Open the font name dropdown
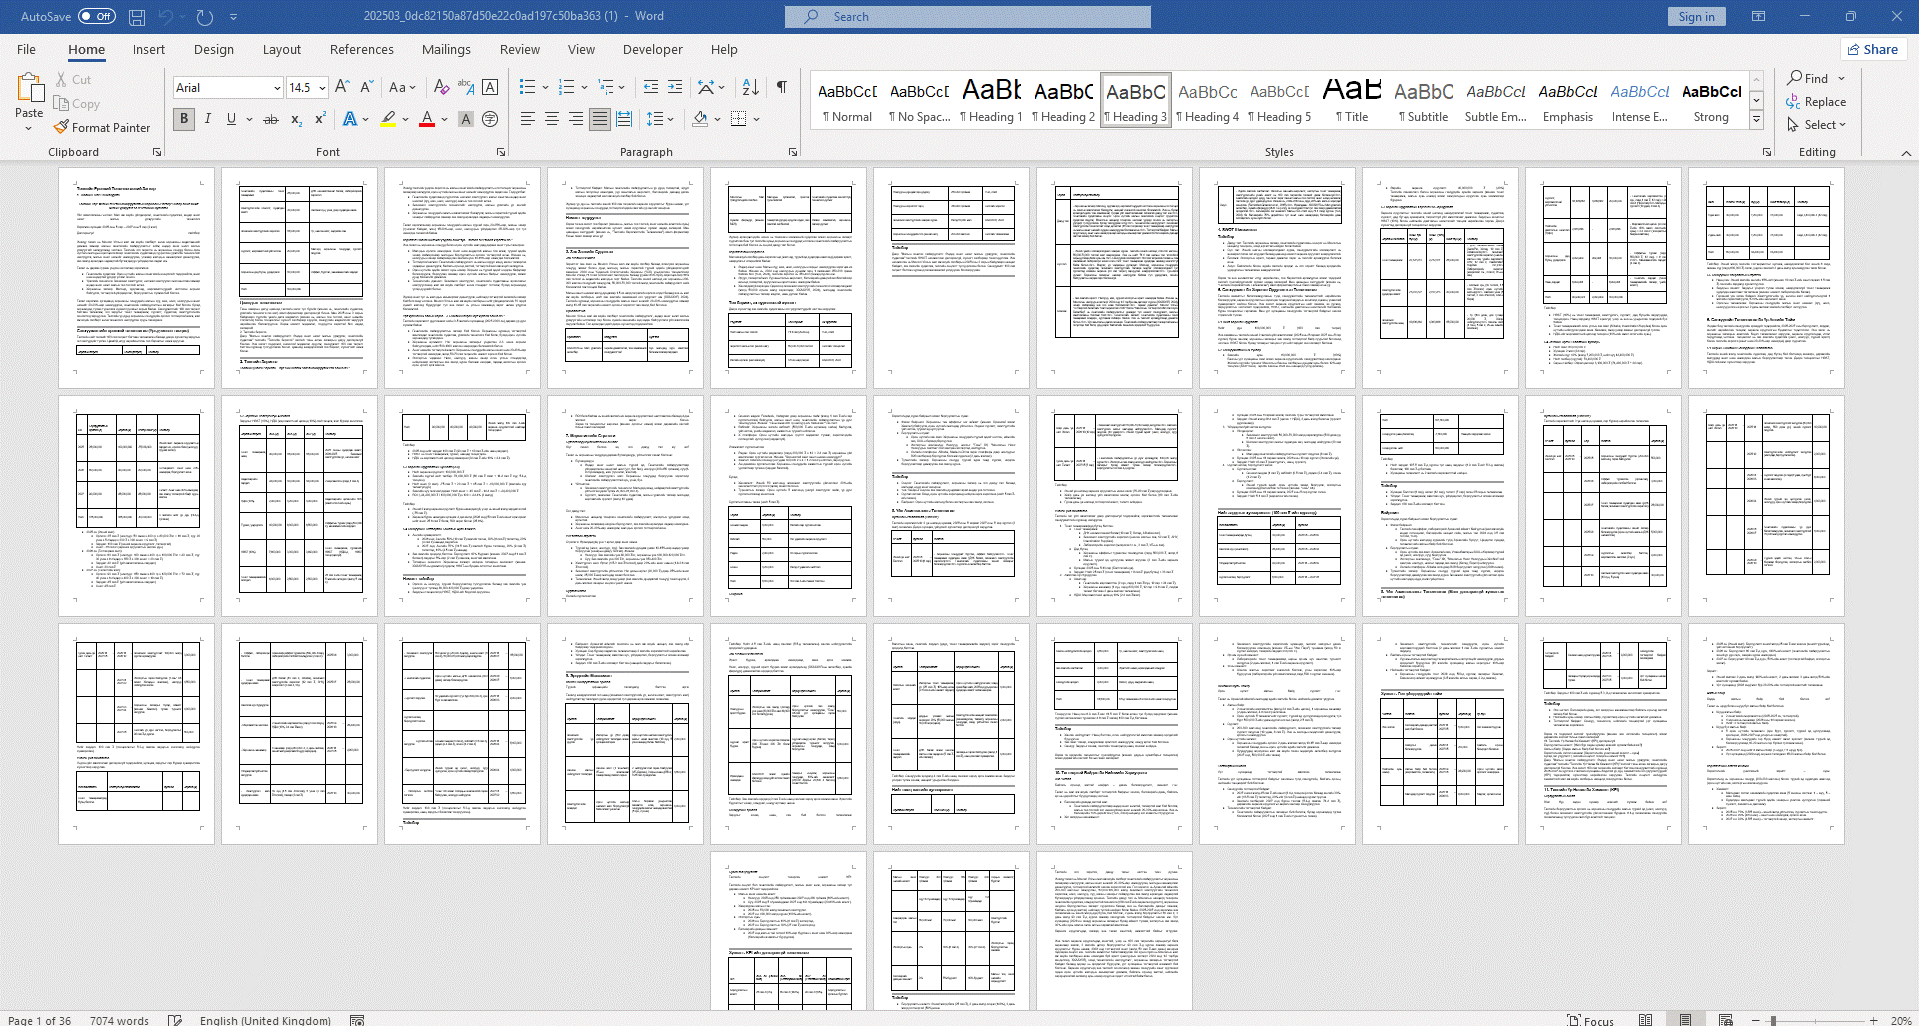This screenshot has width=1919, height=1026. [x=277, y=88]
